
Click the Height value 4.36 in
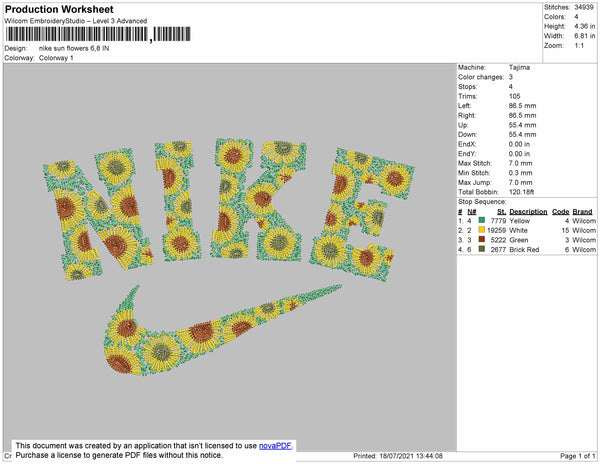(584, 26)
